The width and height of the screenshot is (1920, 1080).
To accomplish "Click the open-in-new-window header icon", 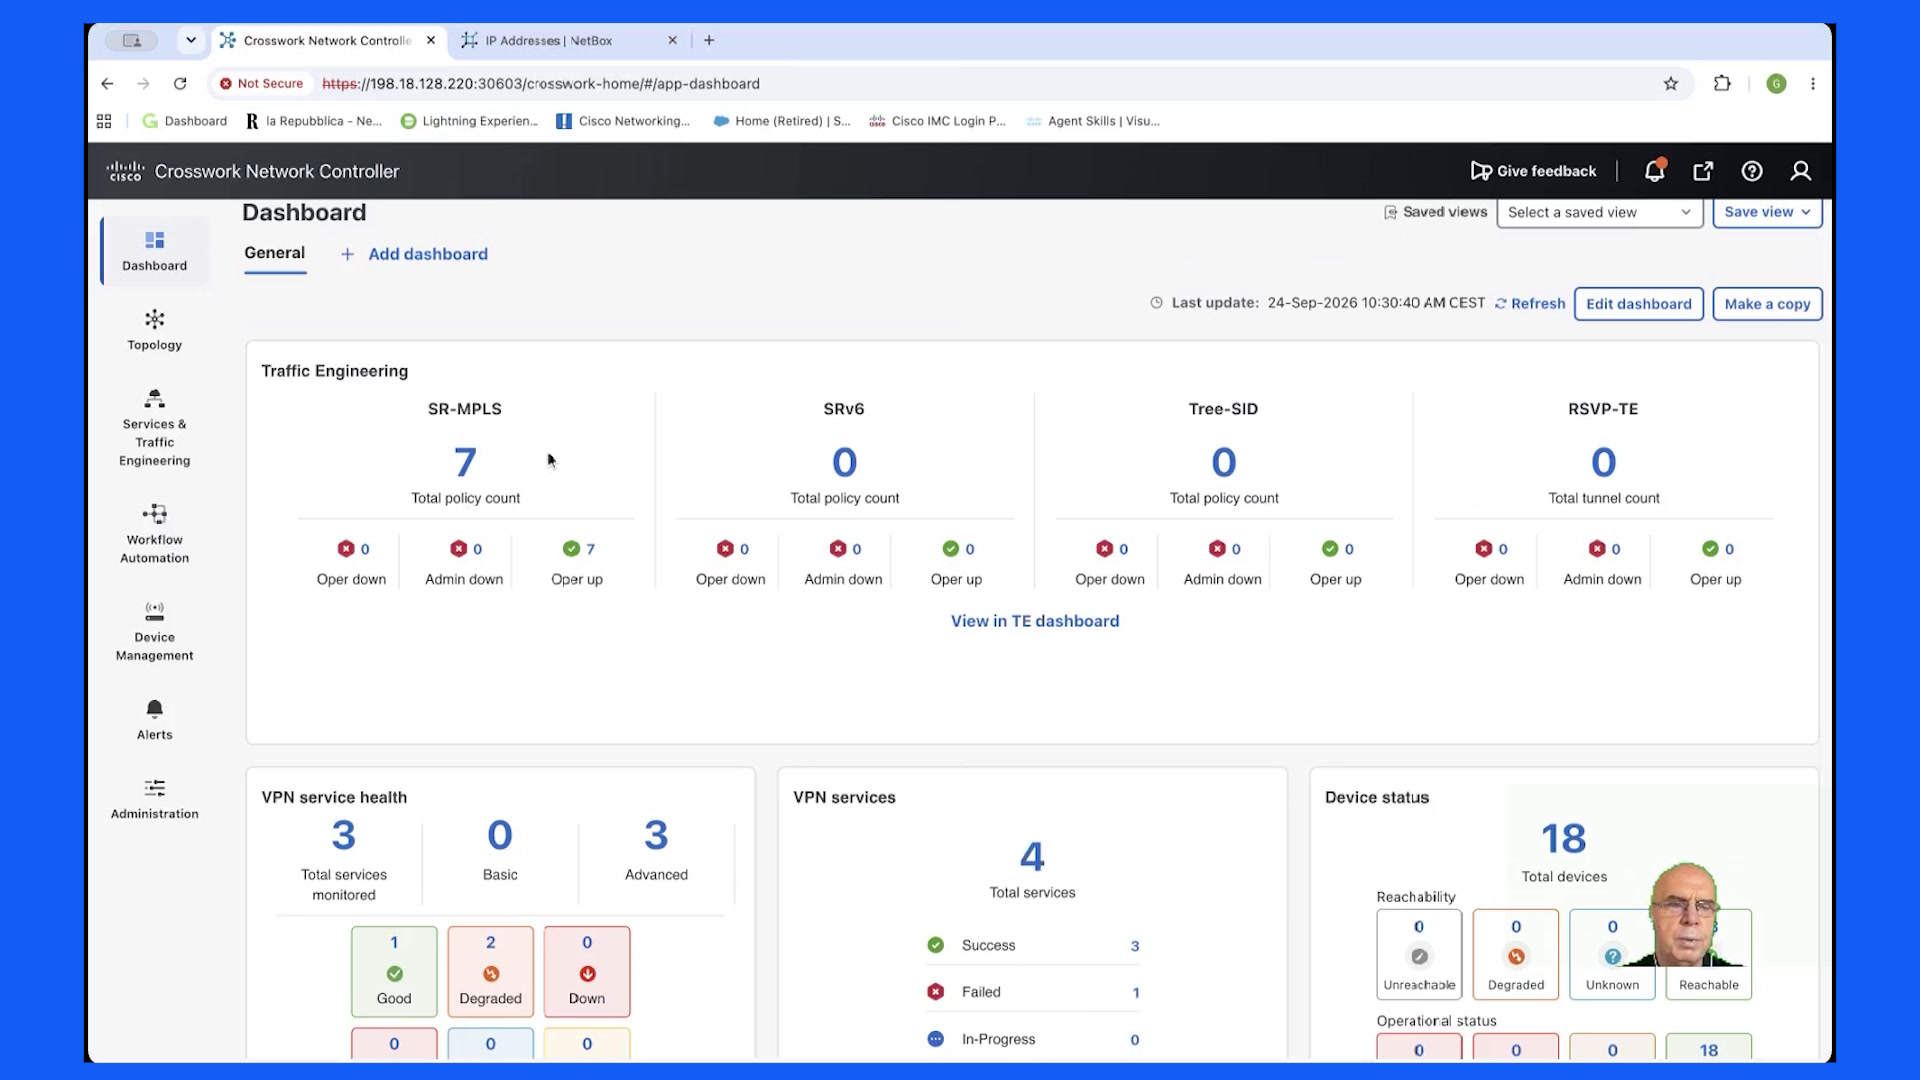I will (1703, 171).
